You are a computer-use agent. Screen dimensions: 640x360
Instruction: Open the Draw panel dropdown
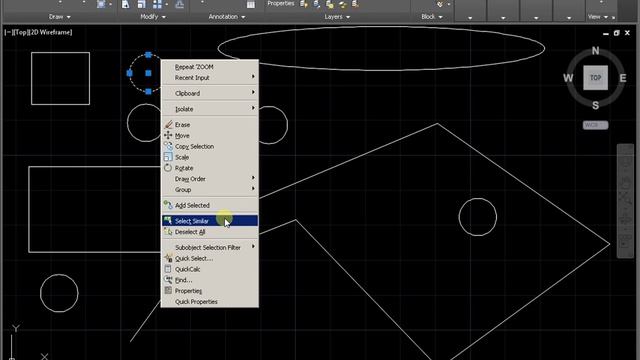60,17
